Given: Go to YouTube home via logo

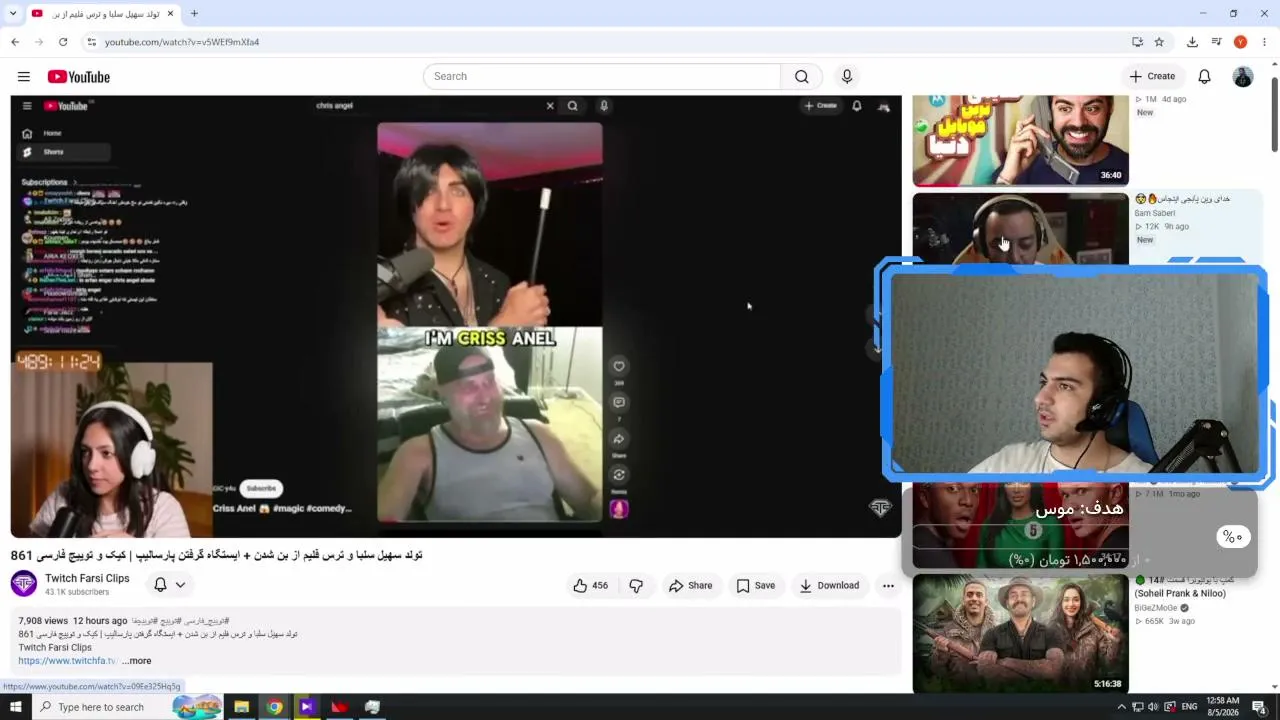Looking at the screenshot, I should click(x=78, y=77).
